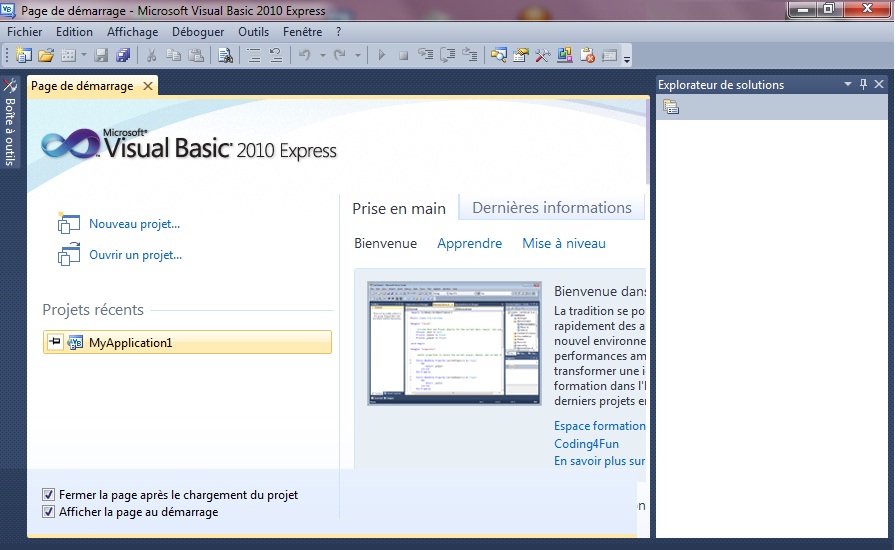Click the New Project toolbar icon

pos(23,55)
